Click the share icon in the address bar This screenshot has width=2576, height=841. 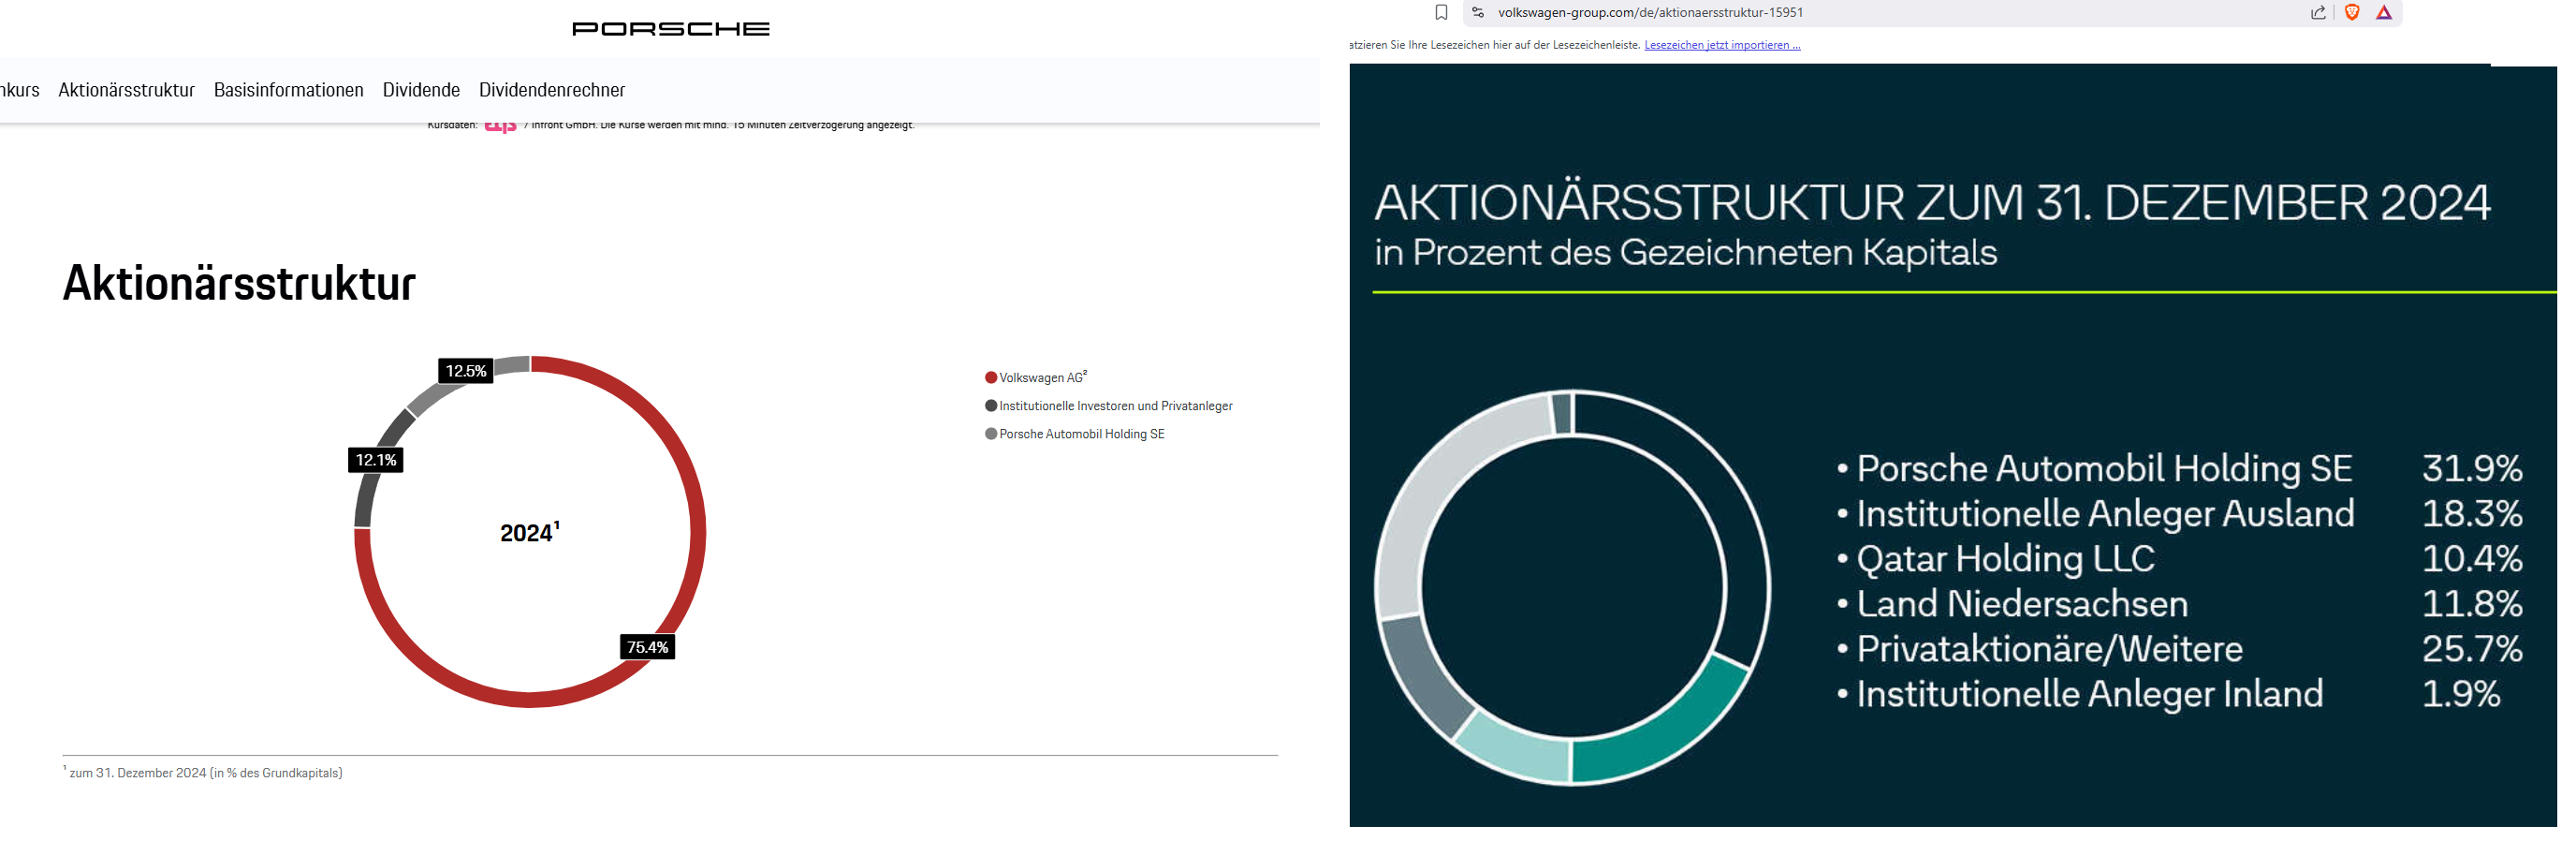point(2318,12)
